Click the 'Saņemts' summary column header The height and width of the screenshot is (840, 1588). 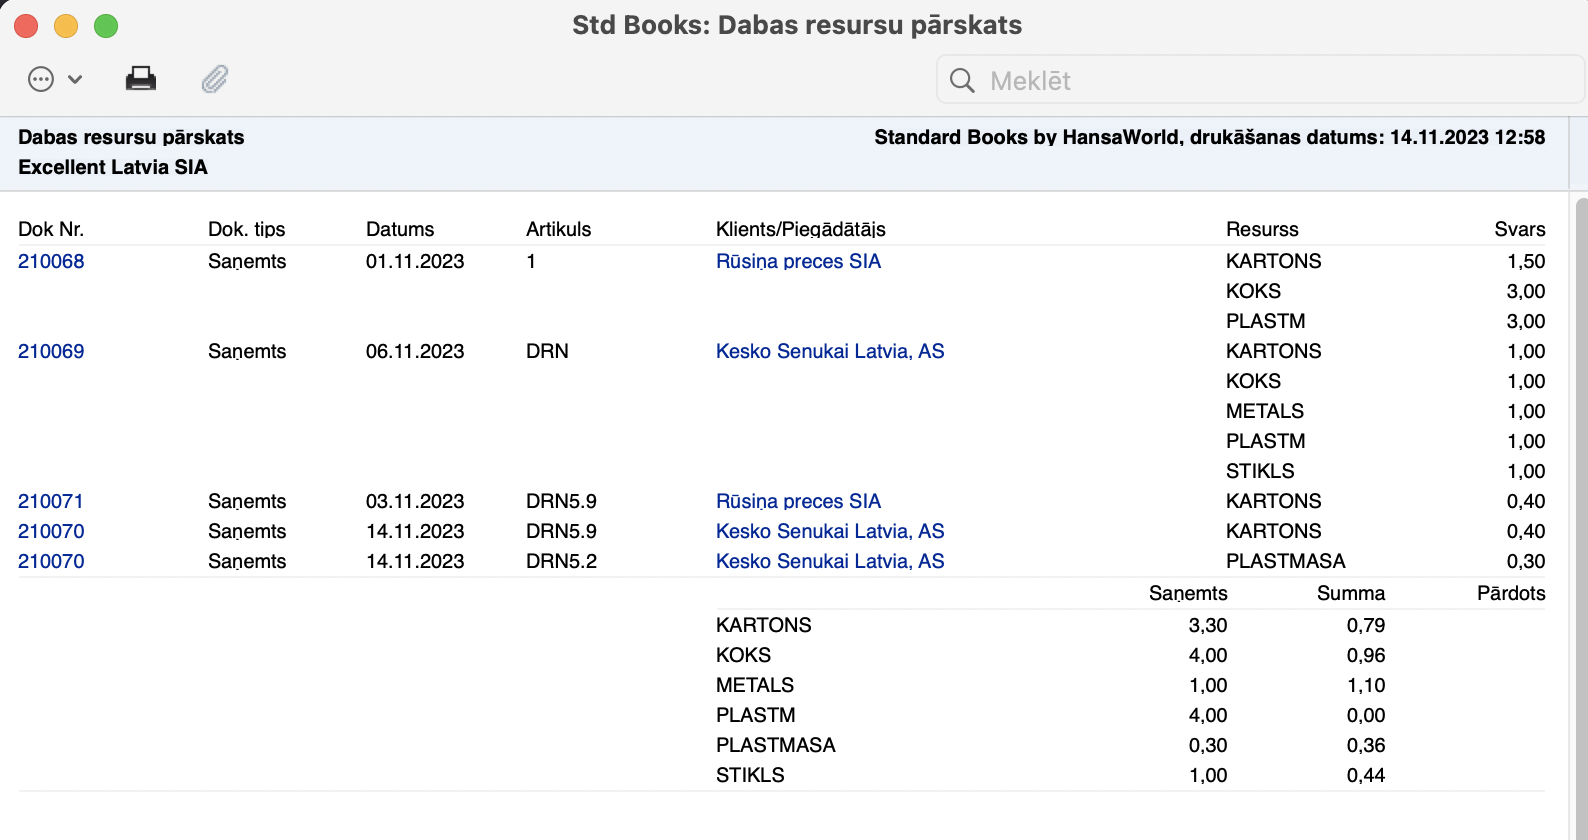[1188, 593]
